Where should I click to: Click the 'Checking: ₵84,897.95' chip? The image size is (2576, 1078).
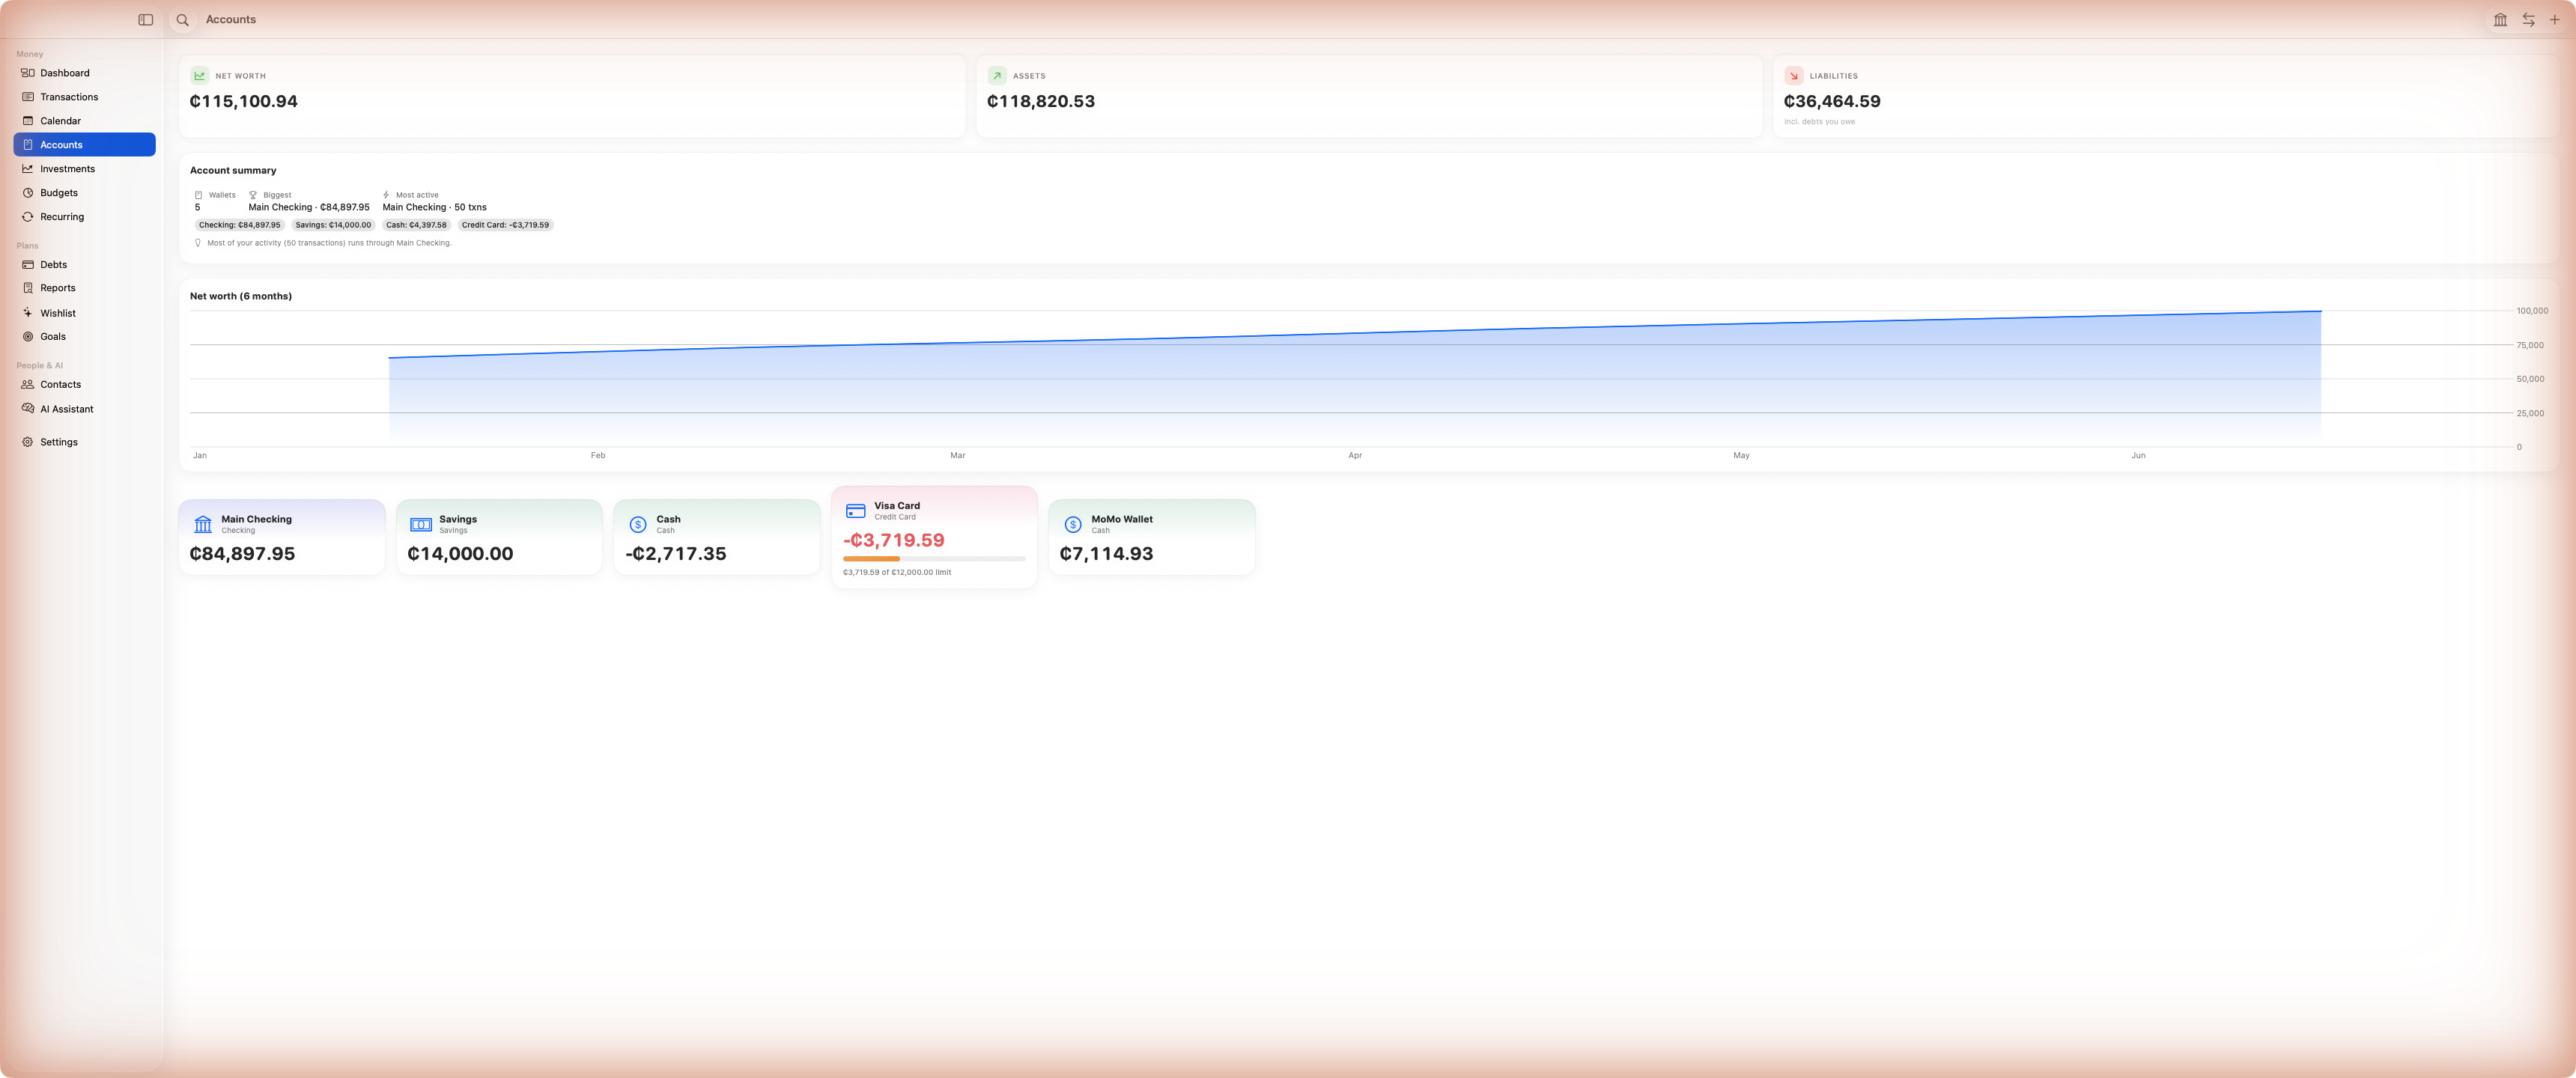coord(240,225)
